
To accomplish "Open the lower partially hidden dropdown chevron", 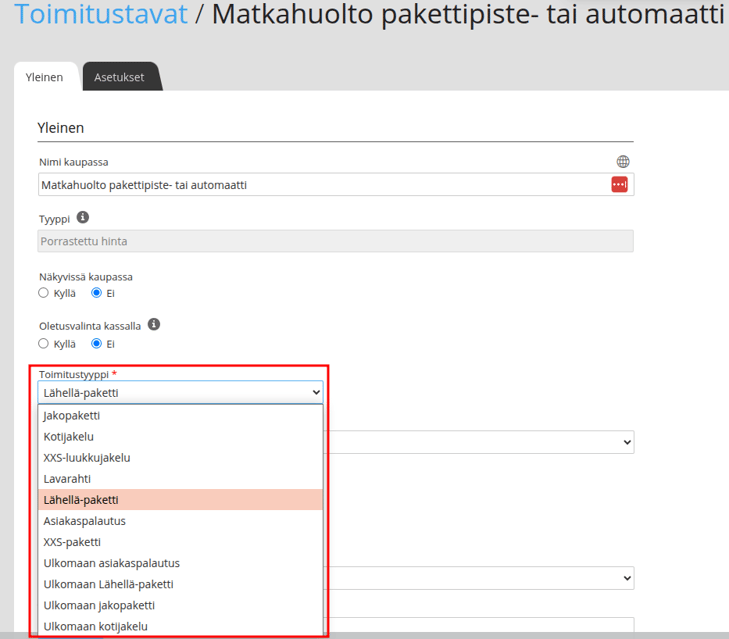I will pyautogui.click(x=627, y=578).
